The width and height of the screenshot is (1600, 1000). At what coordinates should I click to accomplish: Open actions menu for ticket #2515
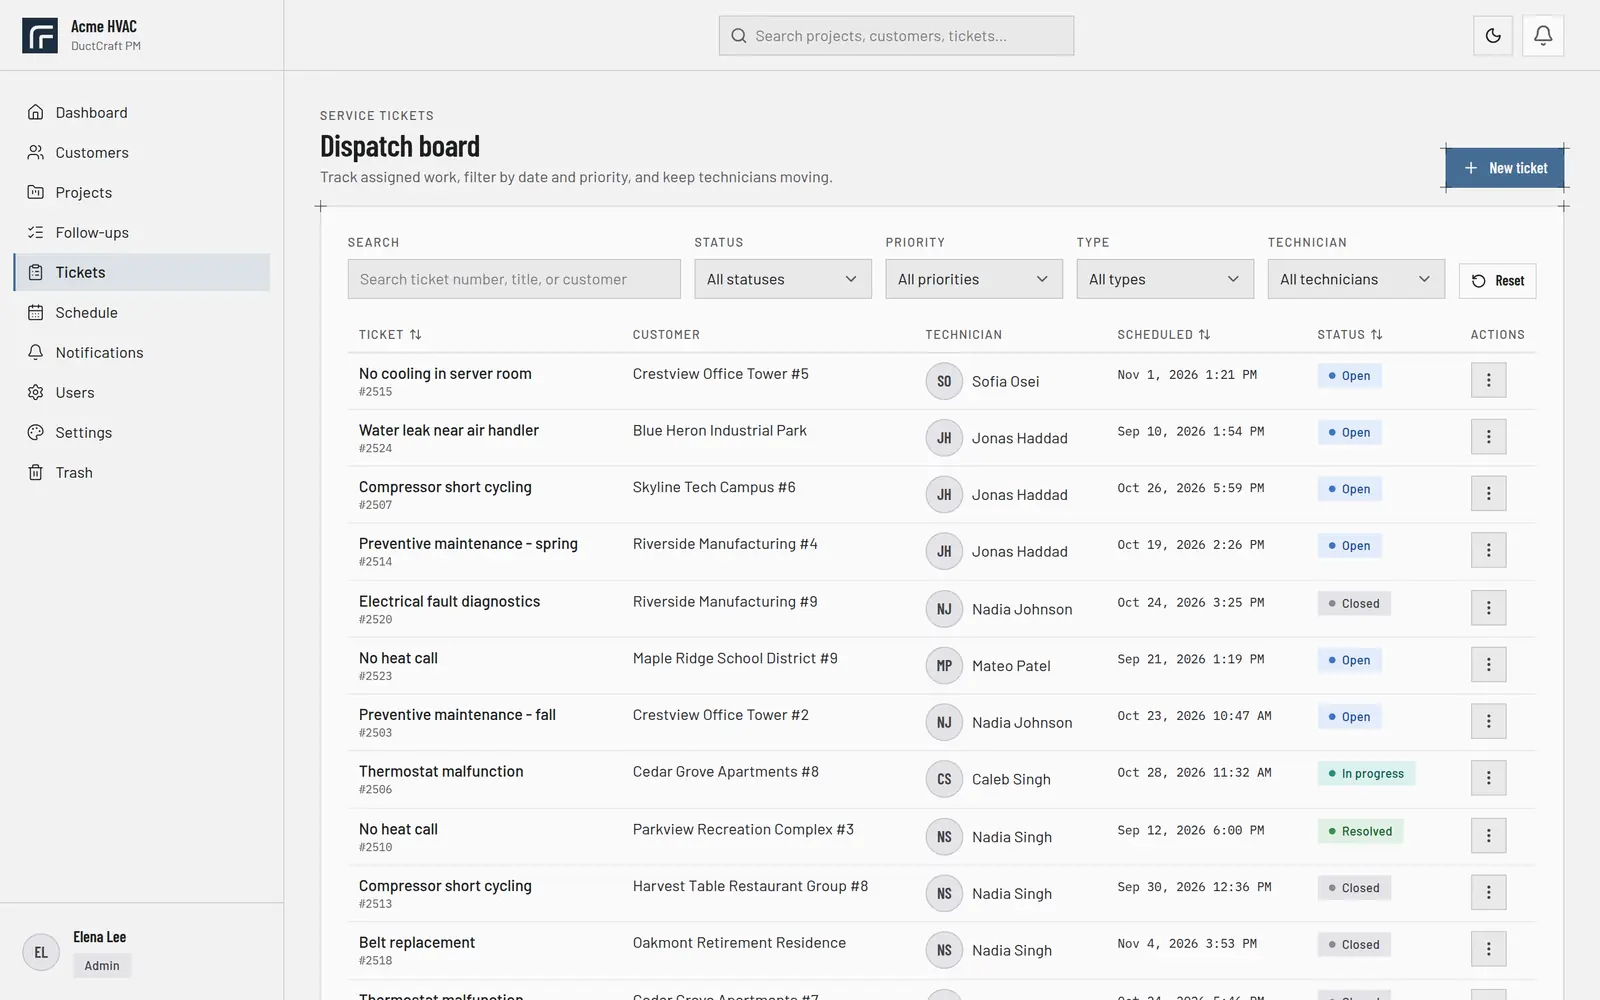tap(1488, 380)
